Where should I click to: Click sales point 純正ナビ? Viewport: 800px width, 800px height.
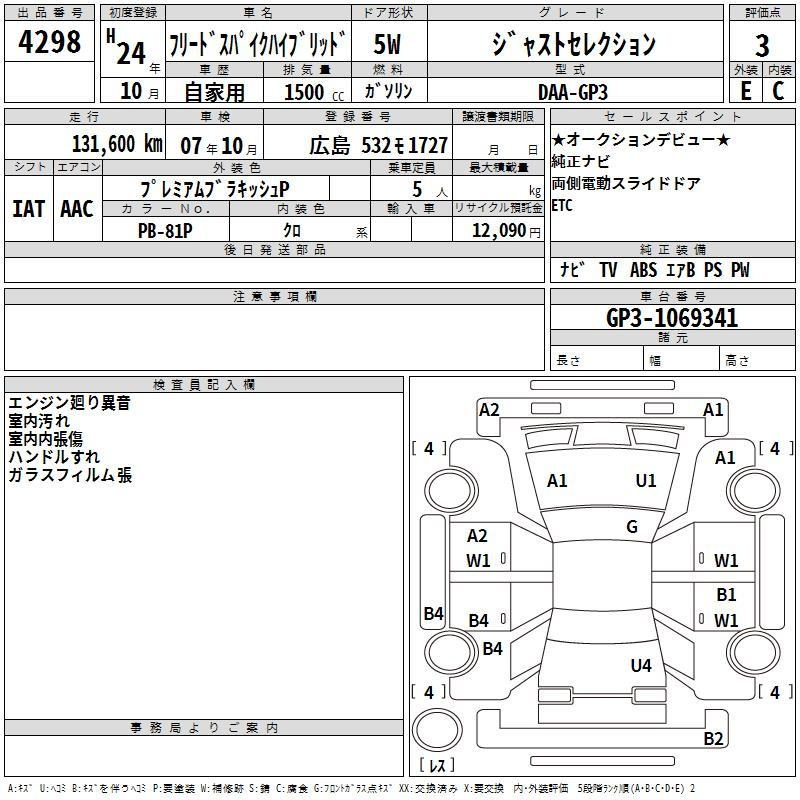581,161
